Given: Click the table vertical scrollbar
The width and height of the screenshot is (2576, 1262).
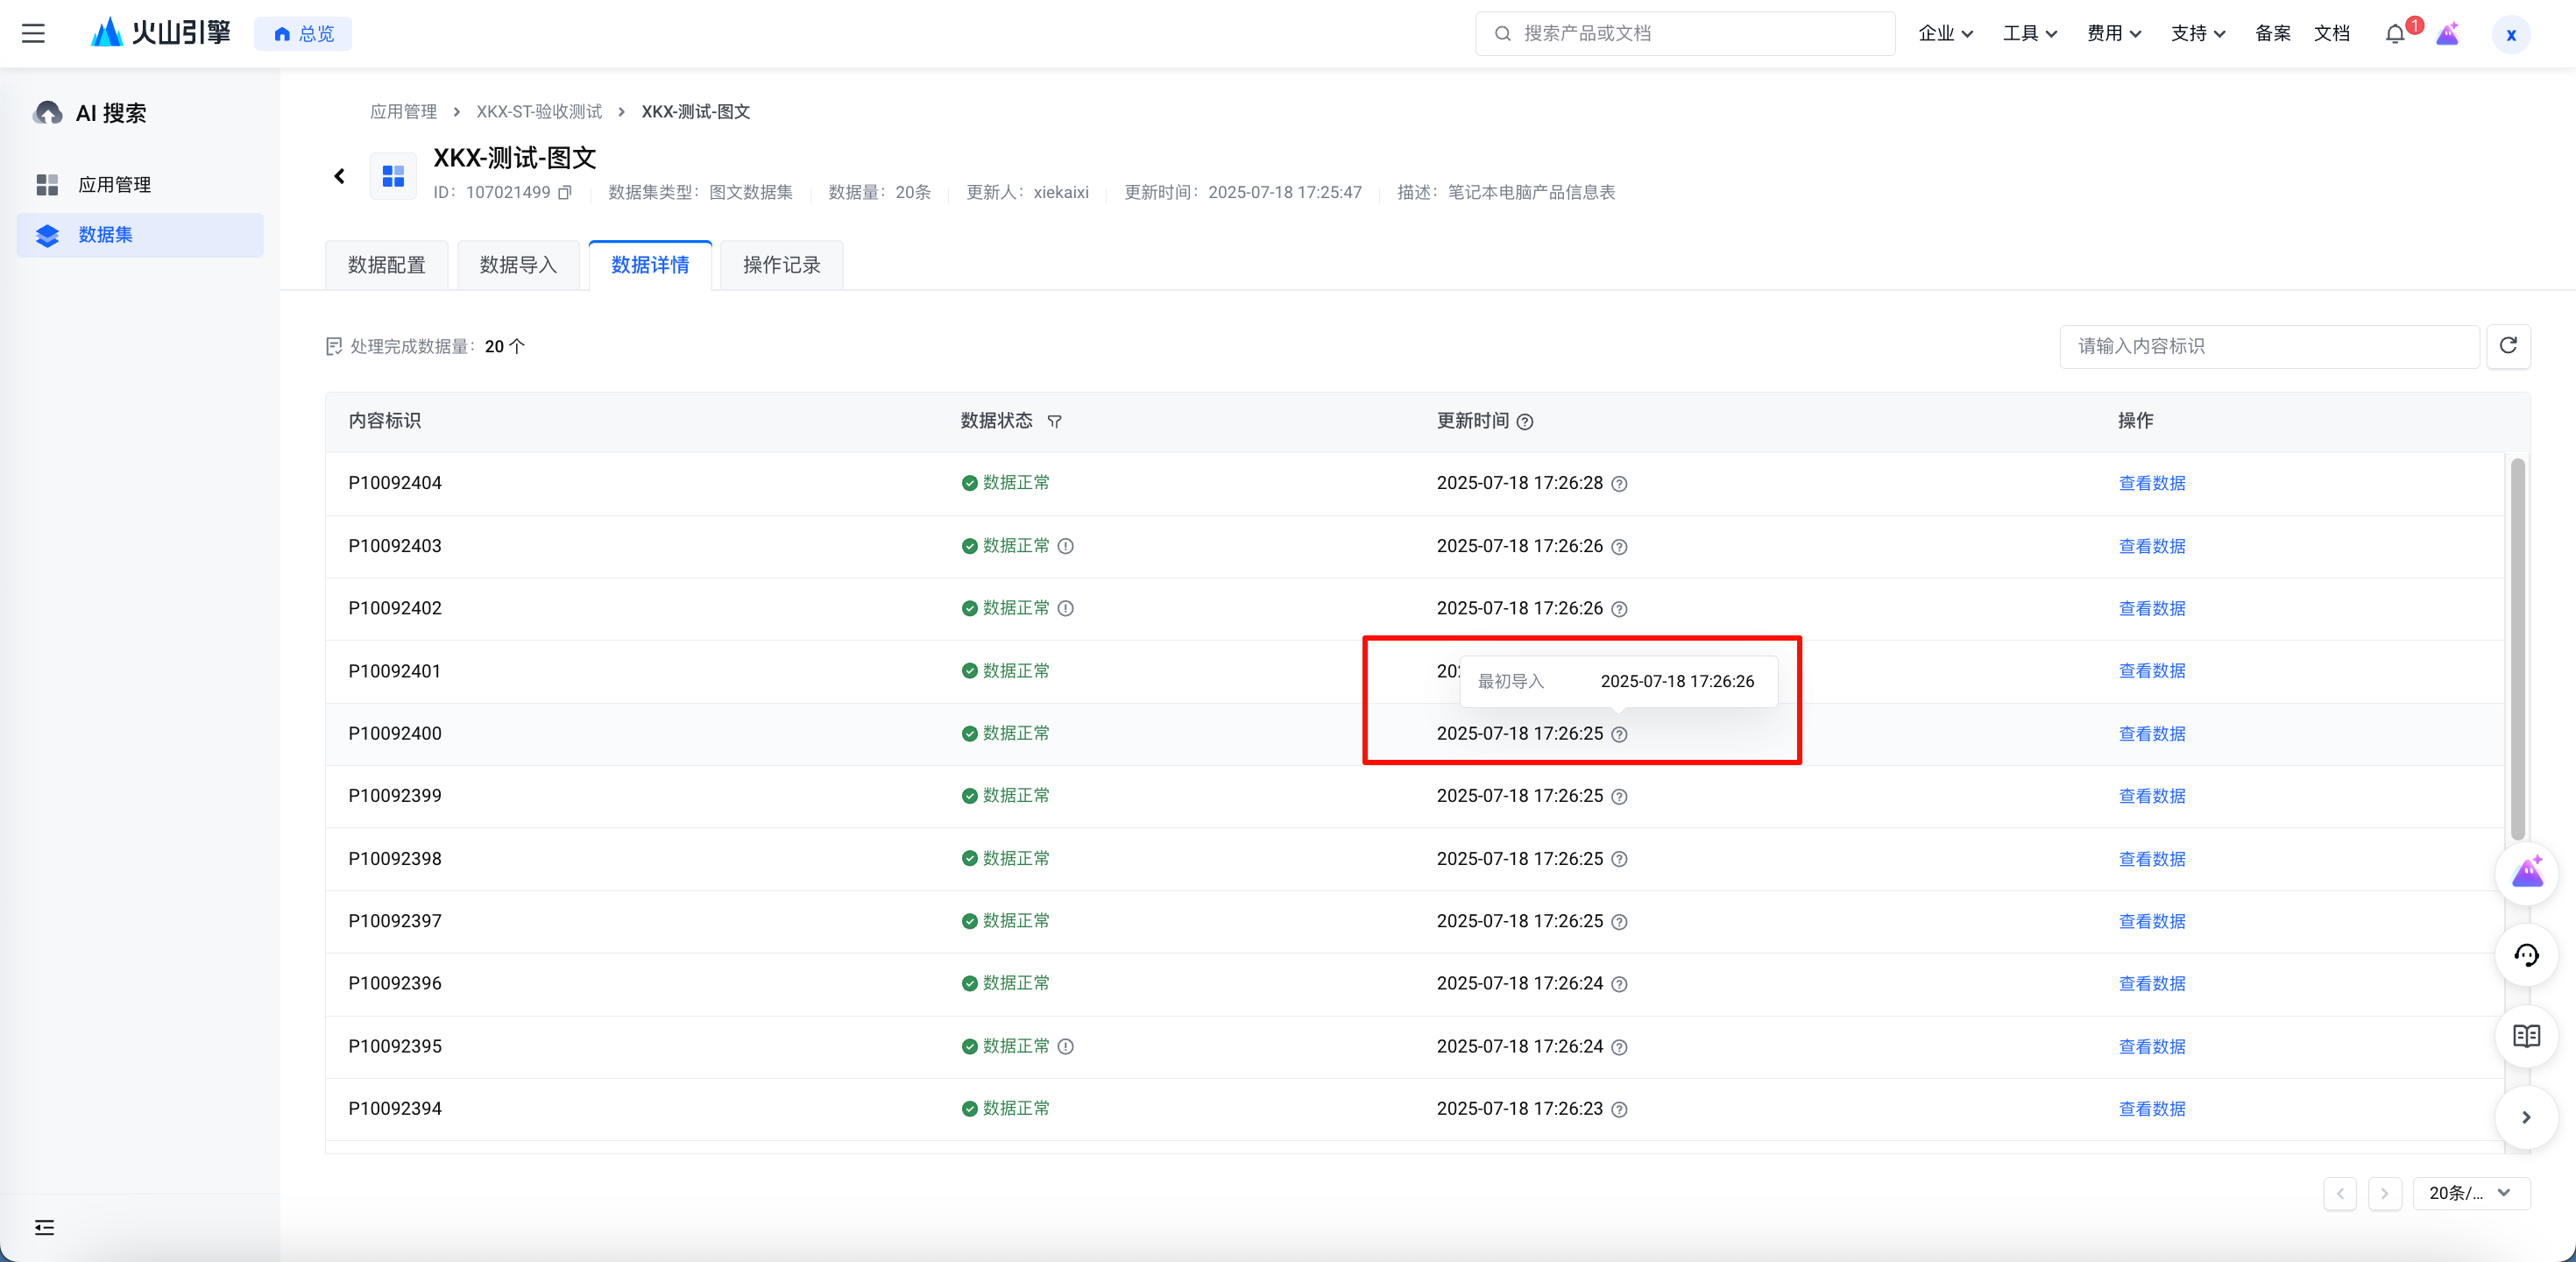Looking at the screenshot, I should tap(2517, 650).
